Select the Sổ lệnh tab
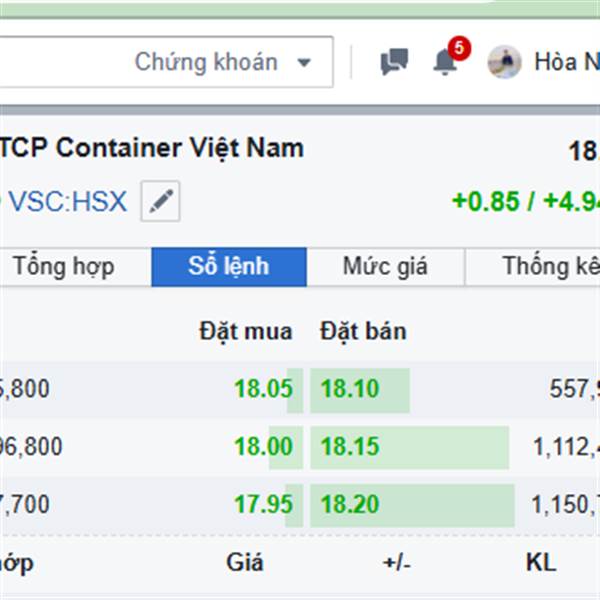Screen dimensions: 600x600 [x=229, y=267]
